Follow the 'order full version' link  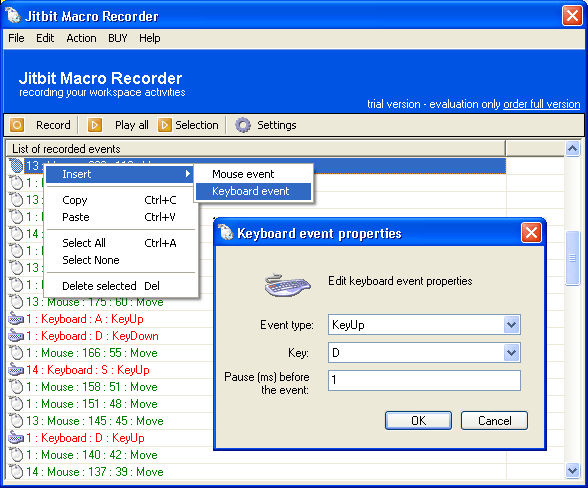[542, 104]
